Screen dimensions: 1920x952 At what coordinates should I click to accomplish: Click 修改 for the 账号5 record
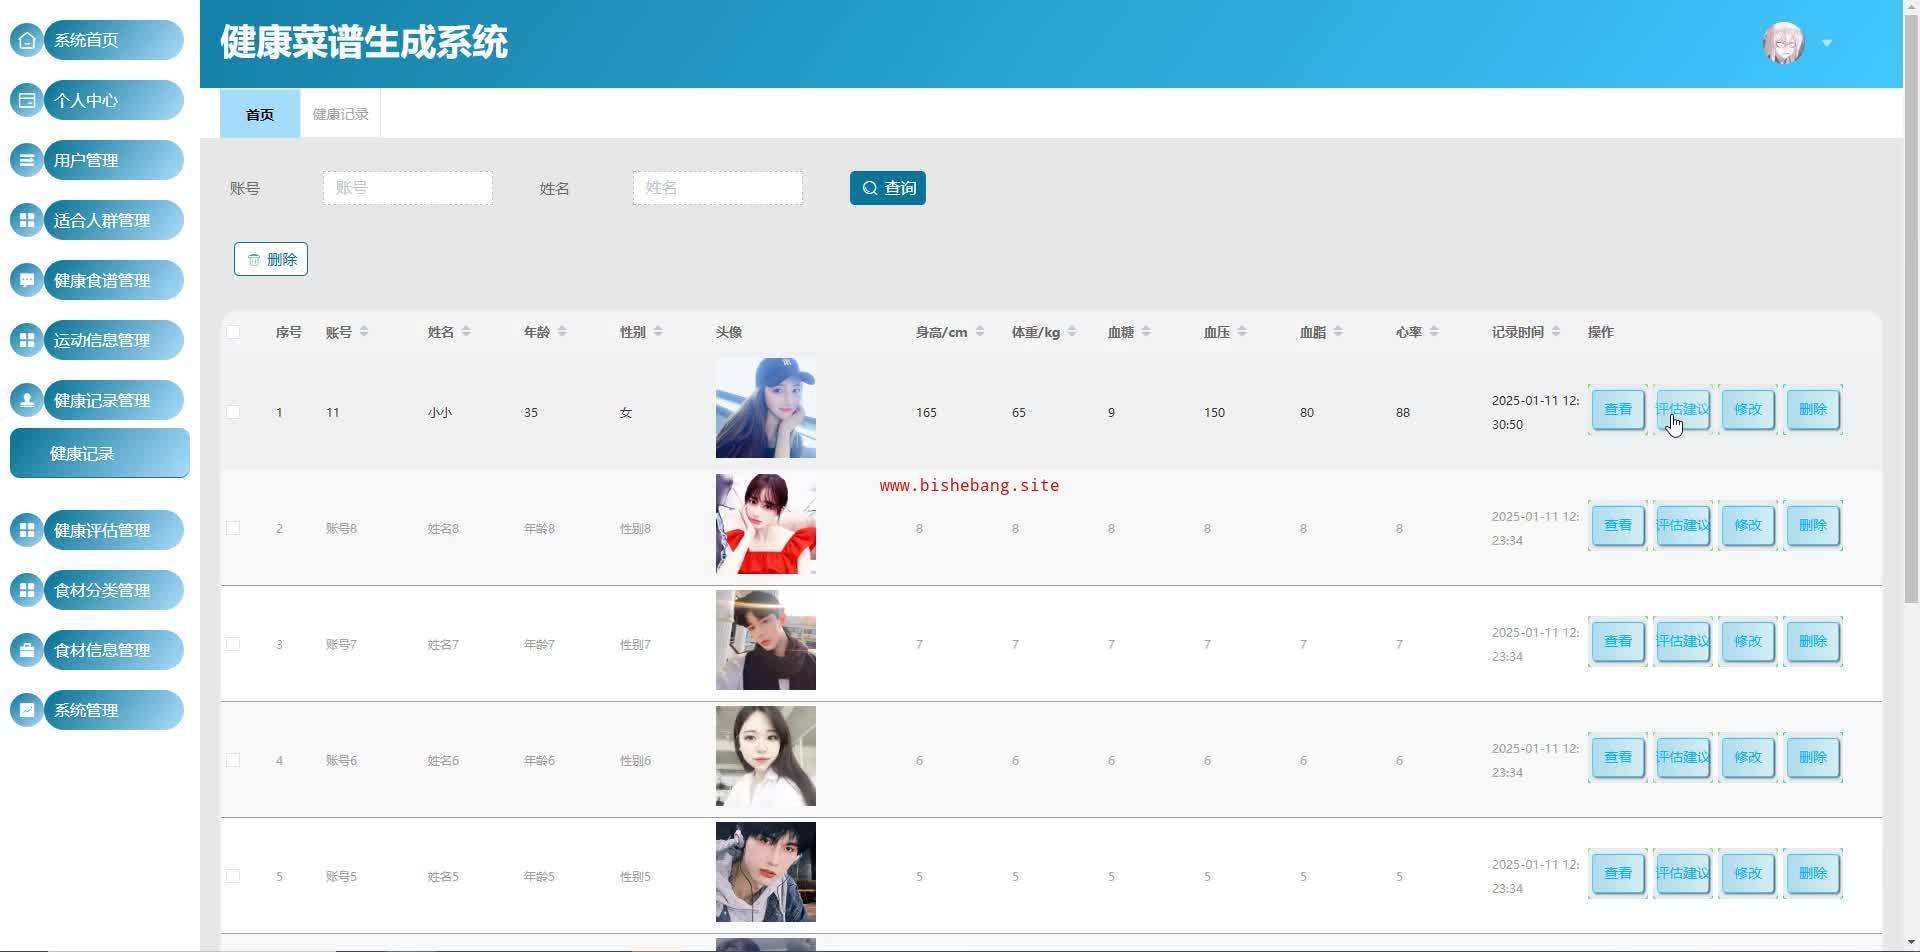coord(1748,873)
